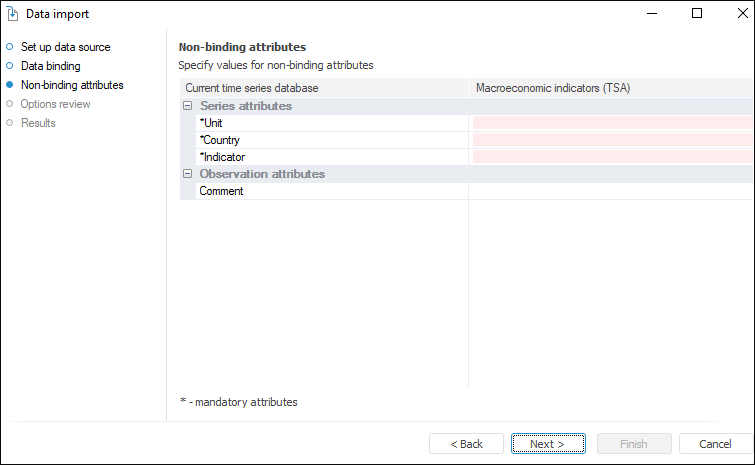Click the Data import title bar icon
The height and width of the screenshot is (465, 755).
(12, 14)
